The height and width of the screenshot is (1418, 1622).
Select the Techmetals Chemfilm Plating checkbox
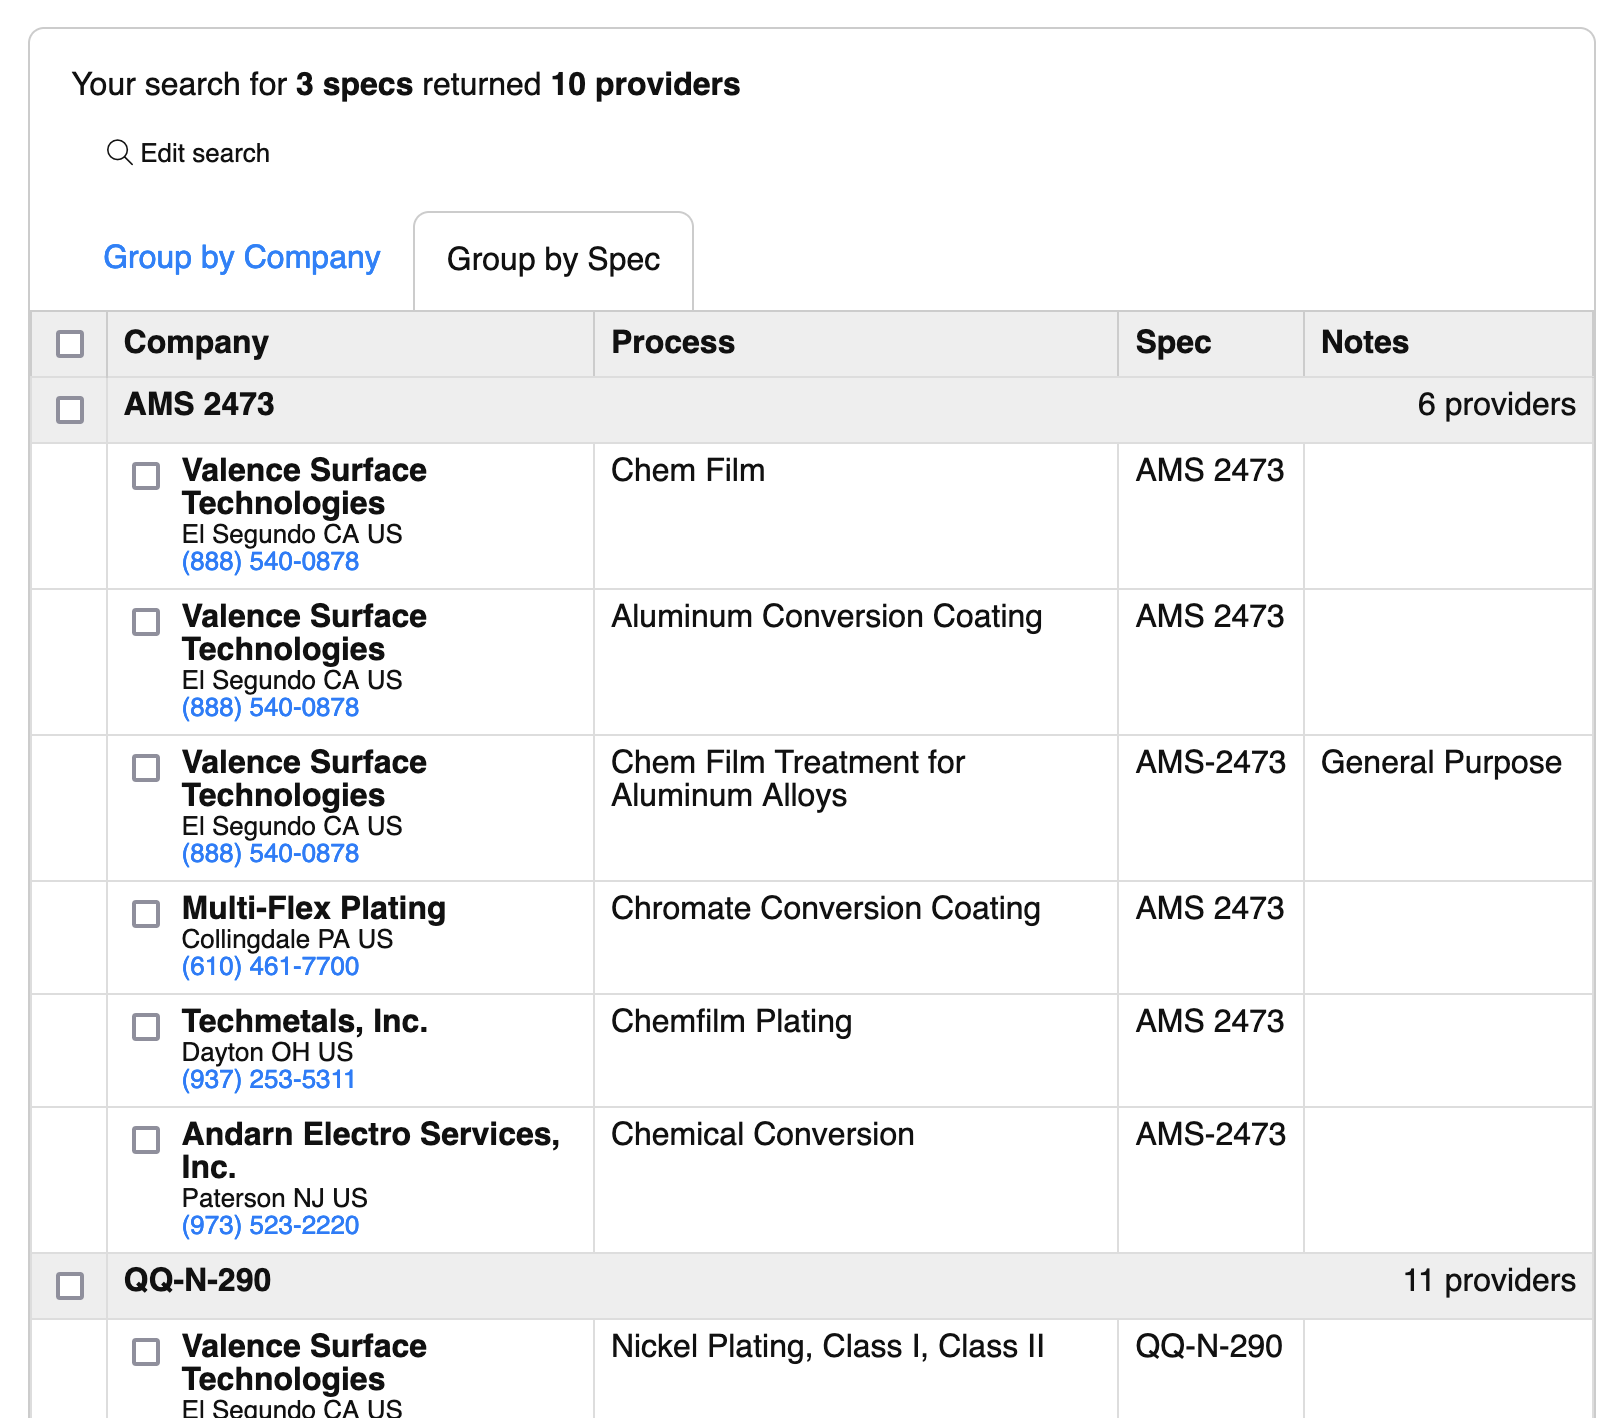pos(146,1027)
